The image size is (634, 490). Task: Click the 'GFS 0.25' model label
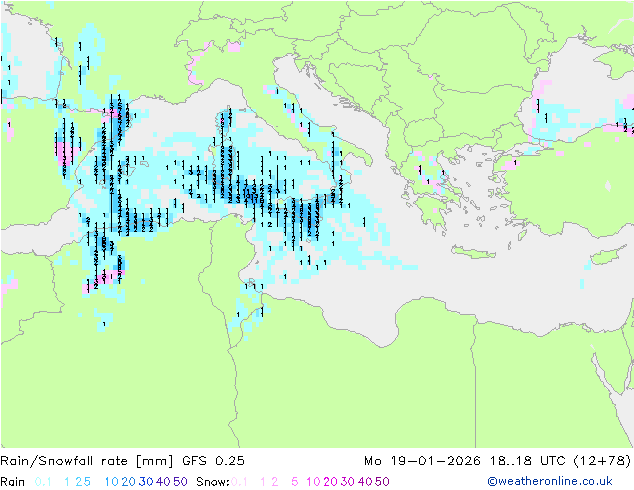(213, 461)
